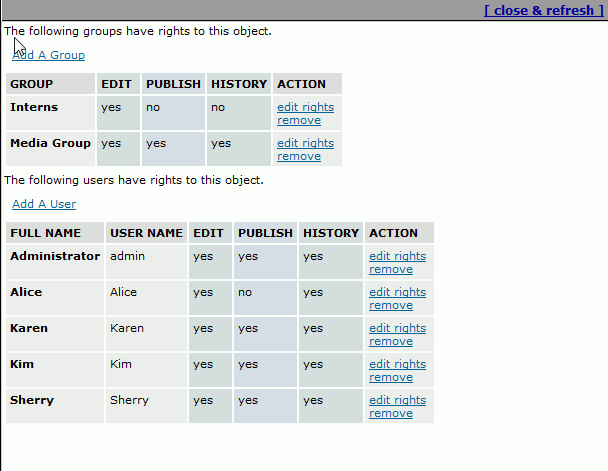
Task: Remove user Alice from the list
Action: (x=391, y=305)
